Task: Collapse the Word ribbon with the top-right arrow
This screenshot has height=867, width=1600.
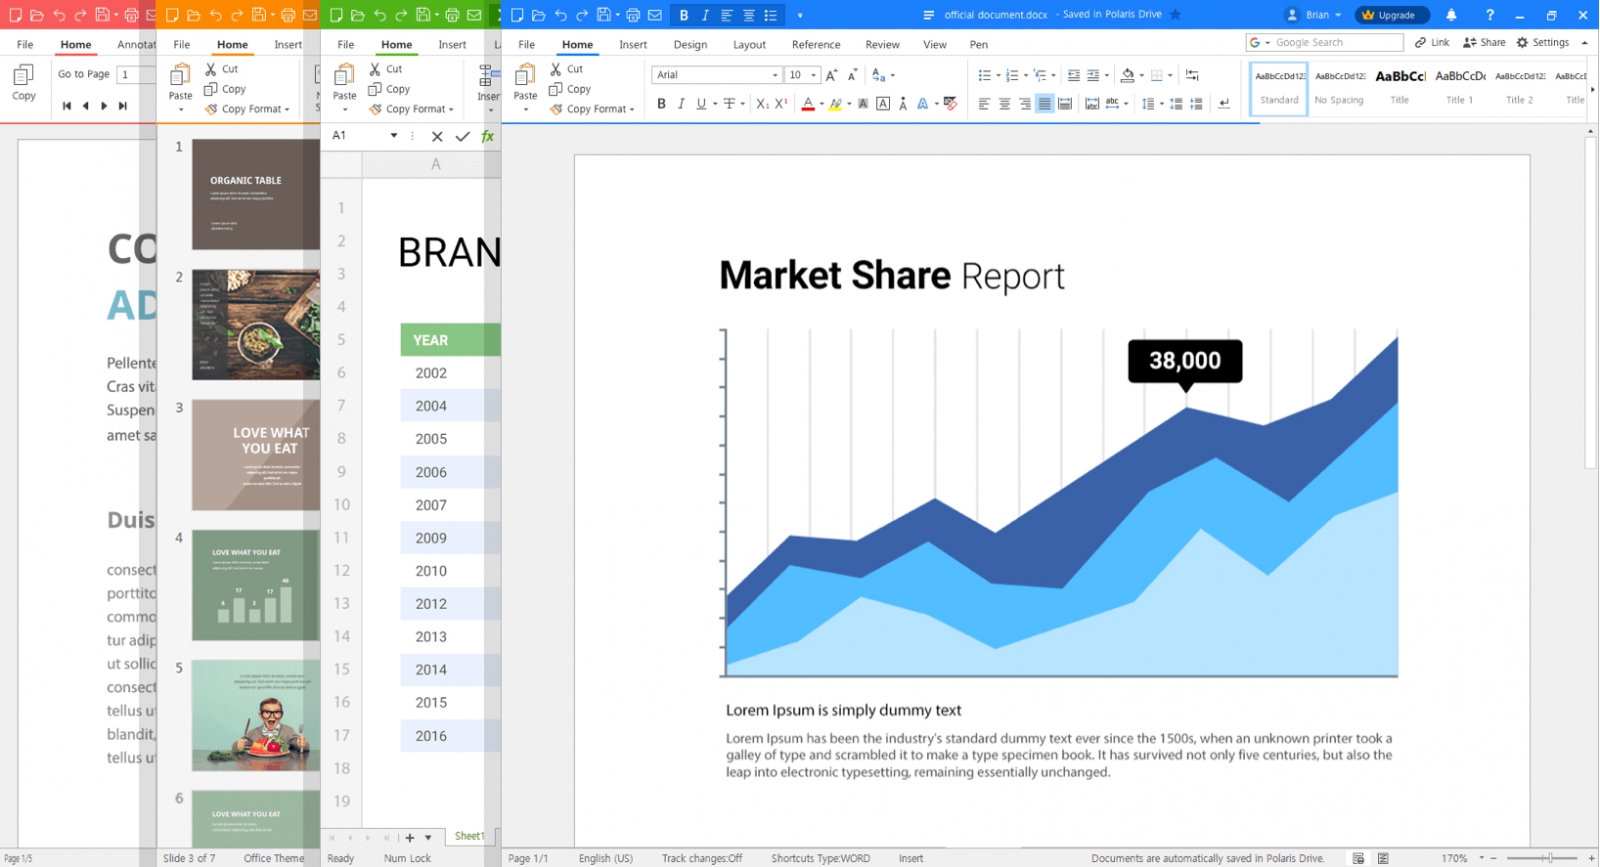Action: point(1585,43)
